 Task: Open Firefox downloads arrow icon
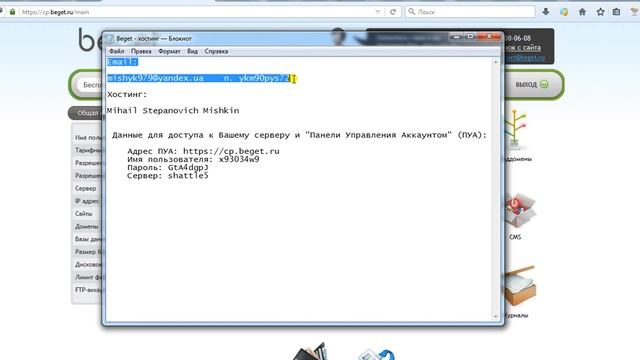[x=546, y=12]
